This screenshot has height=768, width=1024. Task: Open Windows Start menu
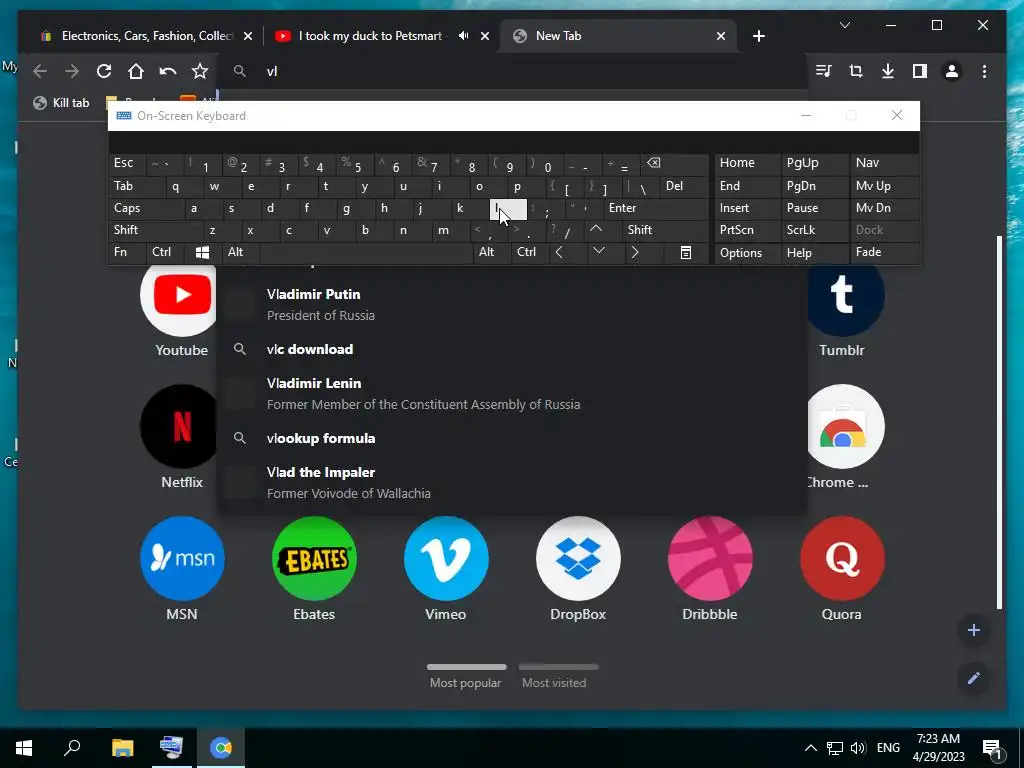click(24, 748)
